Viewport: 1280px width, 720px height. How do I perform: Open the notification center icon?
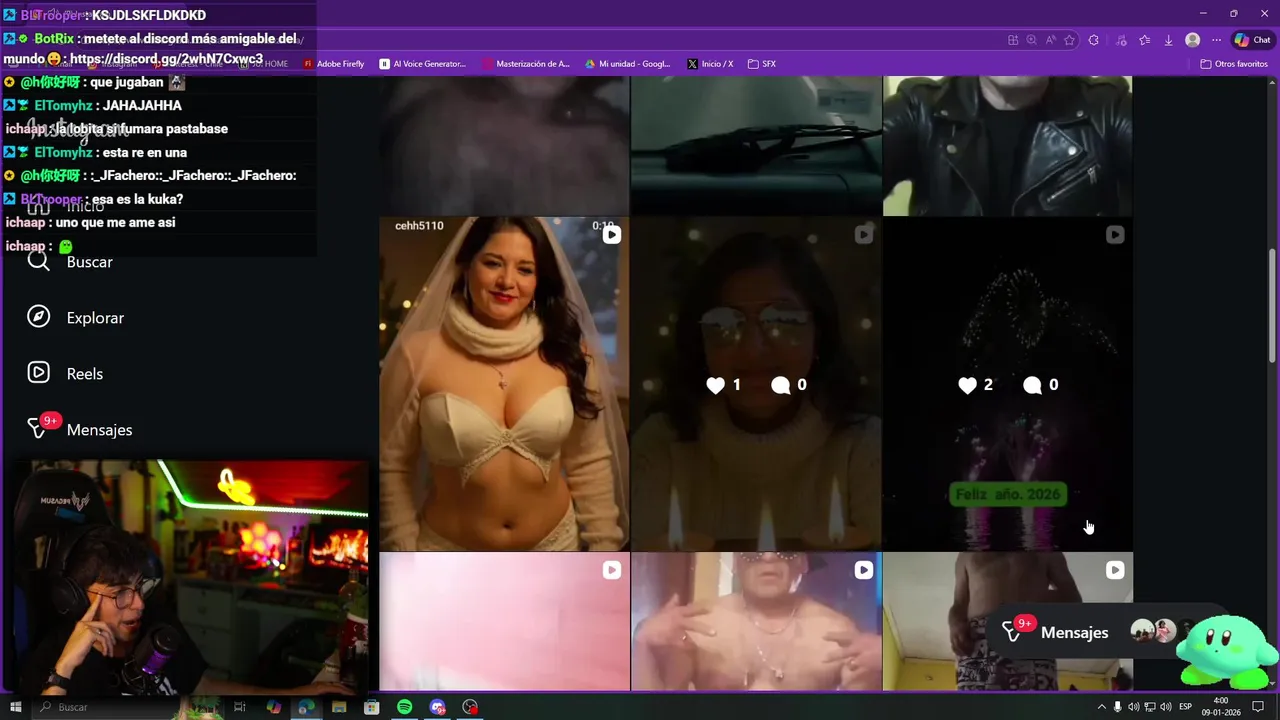click(1258, 707)
